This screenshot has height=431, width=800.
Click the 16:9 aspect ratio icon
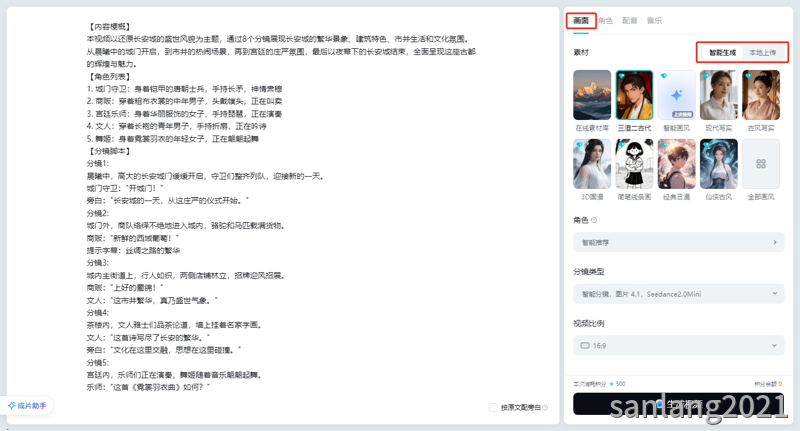pos(585,346)
